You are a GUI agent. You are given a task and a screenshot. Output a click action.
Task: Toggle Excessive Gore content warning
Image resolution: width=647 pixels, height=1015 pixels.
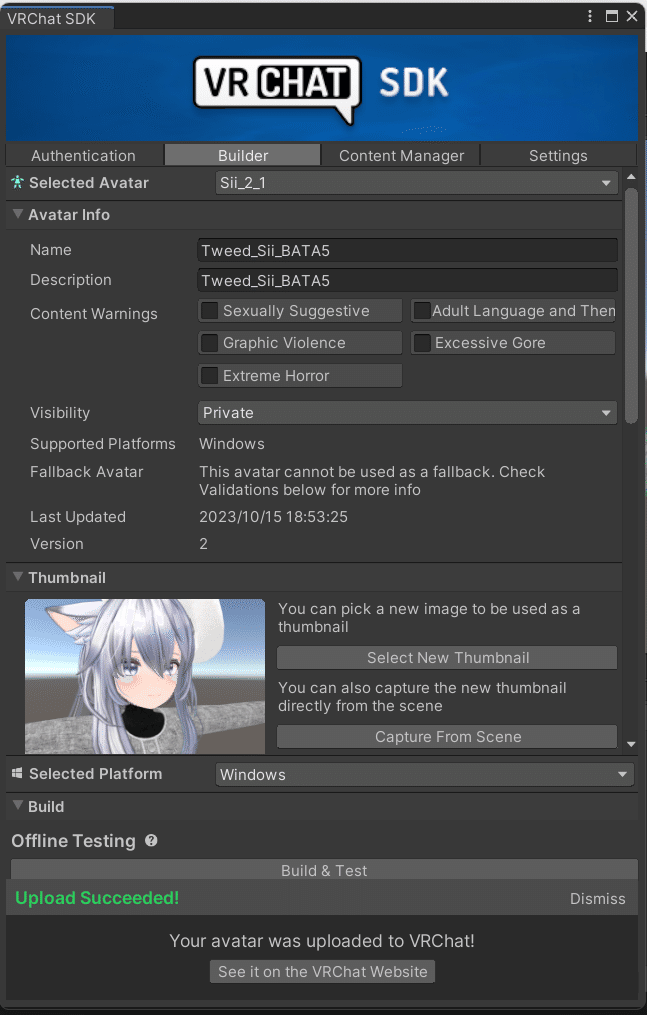tap(422, 343)
